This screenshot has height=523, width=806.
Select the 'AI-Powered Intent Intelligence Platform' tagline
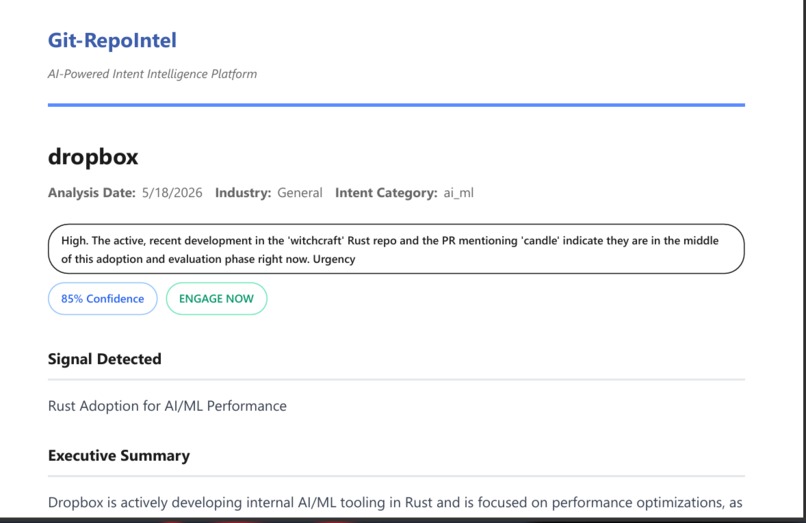pos(152,74)
